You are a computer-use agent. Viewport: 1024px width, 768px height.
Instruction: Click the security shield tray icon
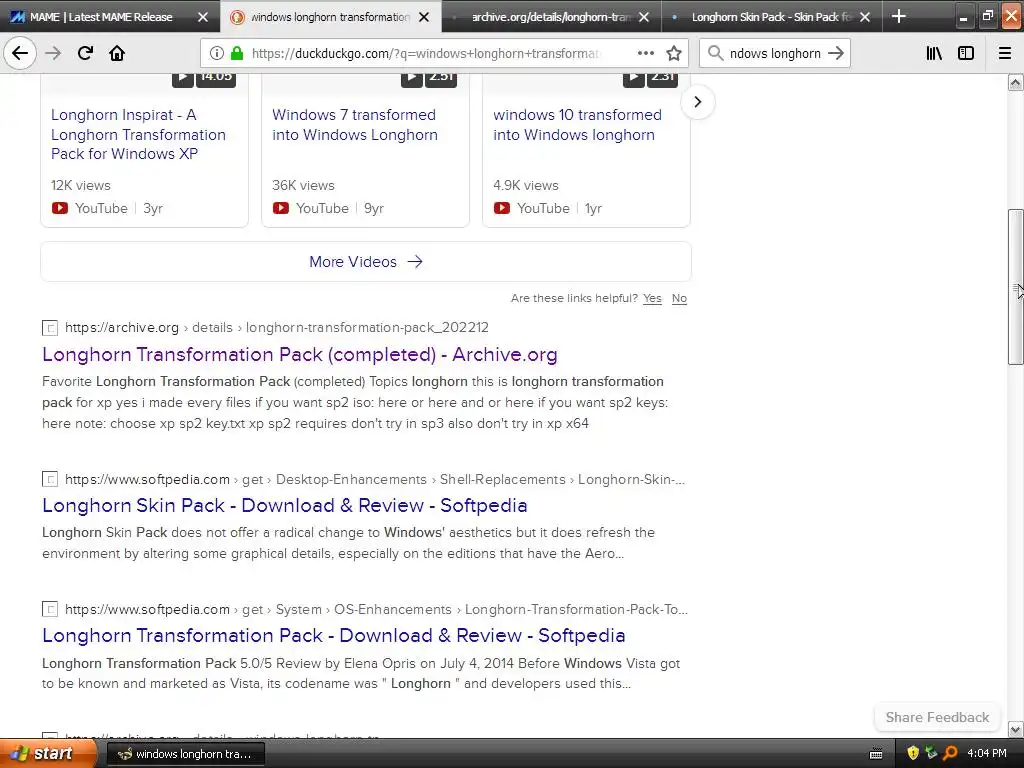[913, 754]
